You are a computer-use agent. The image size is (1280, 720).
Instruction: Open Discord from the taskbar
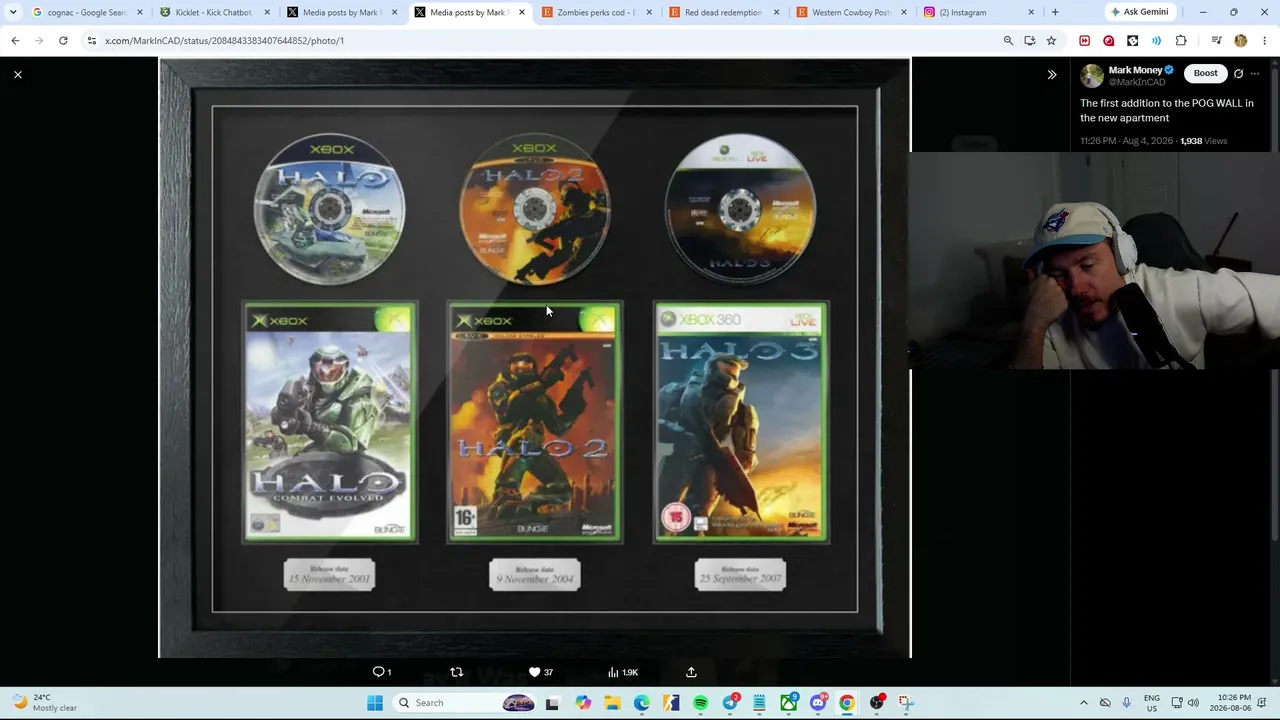(x=818, y=703)
